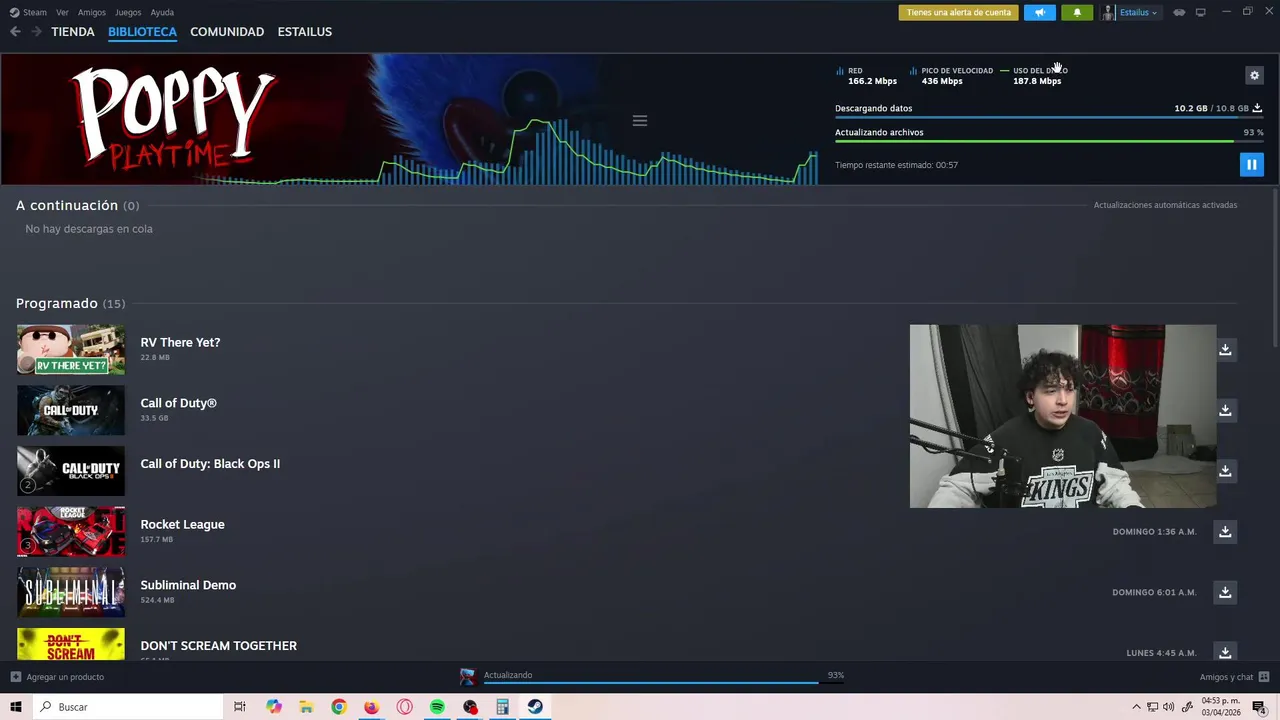Click the 'Descargando datos' progress bar
Screen dimensions: 1280x720
(1049, 117)
